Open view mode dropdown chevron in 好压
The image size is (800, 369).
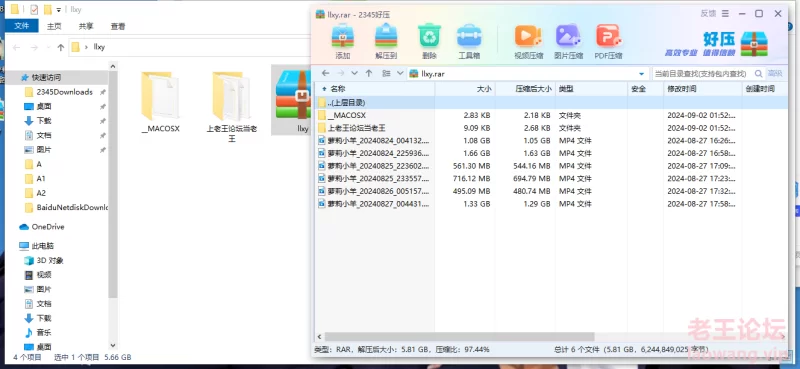(400, 73)
